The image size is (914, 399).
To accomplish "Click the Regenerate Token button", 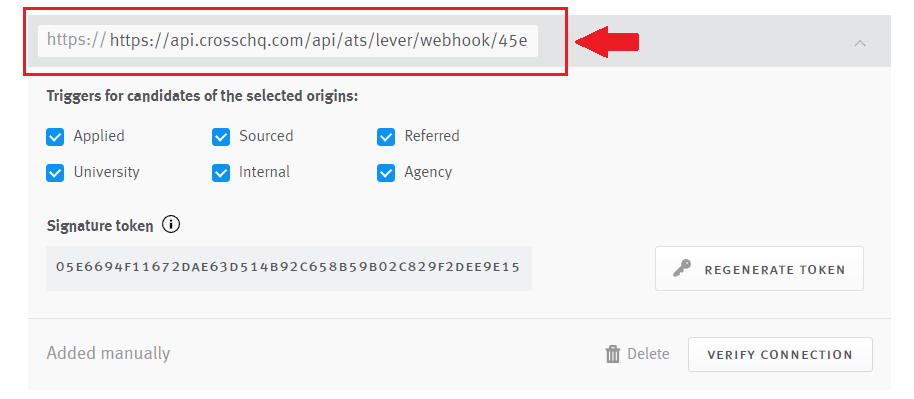I will tap(759, 268).
